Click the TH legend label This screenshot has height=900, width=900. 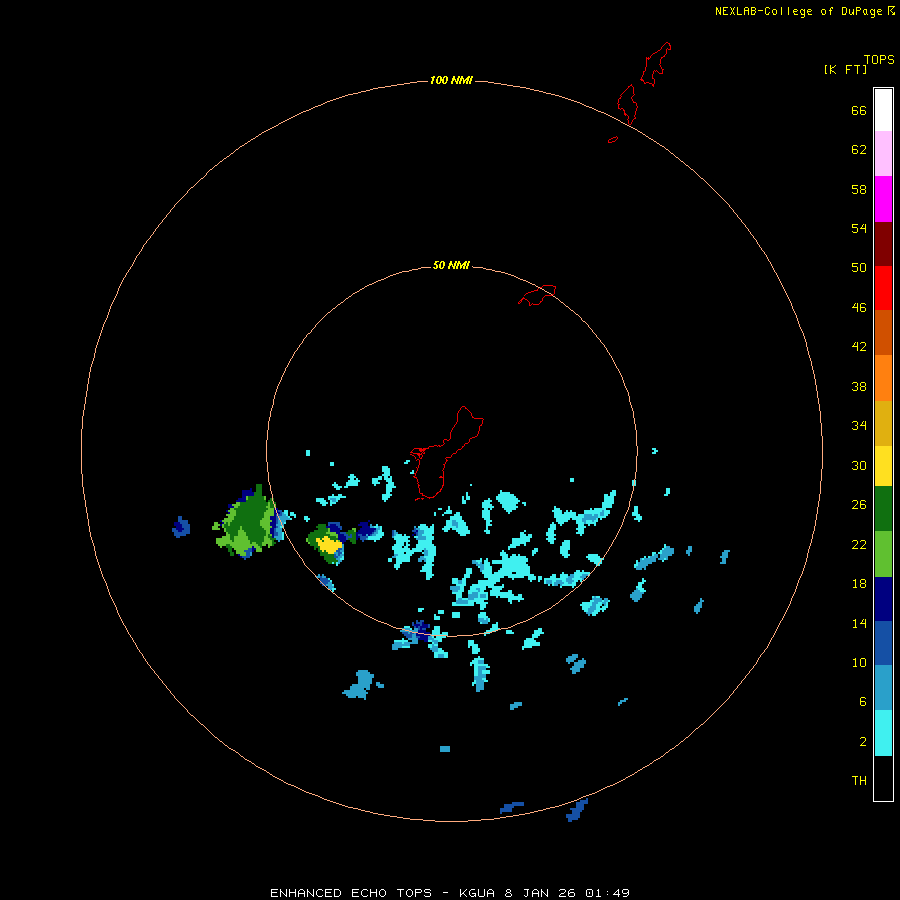click(859, 781)
